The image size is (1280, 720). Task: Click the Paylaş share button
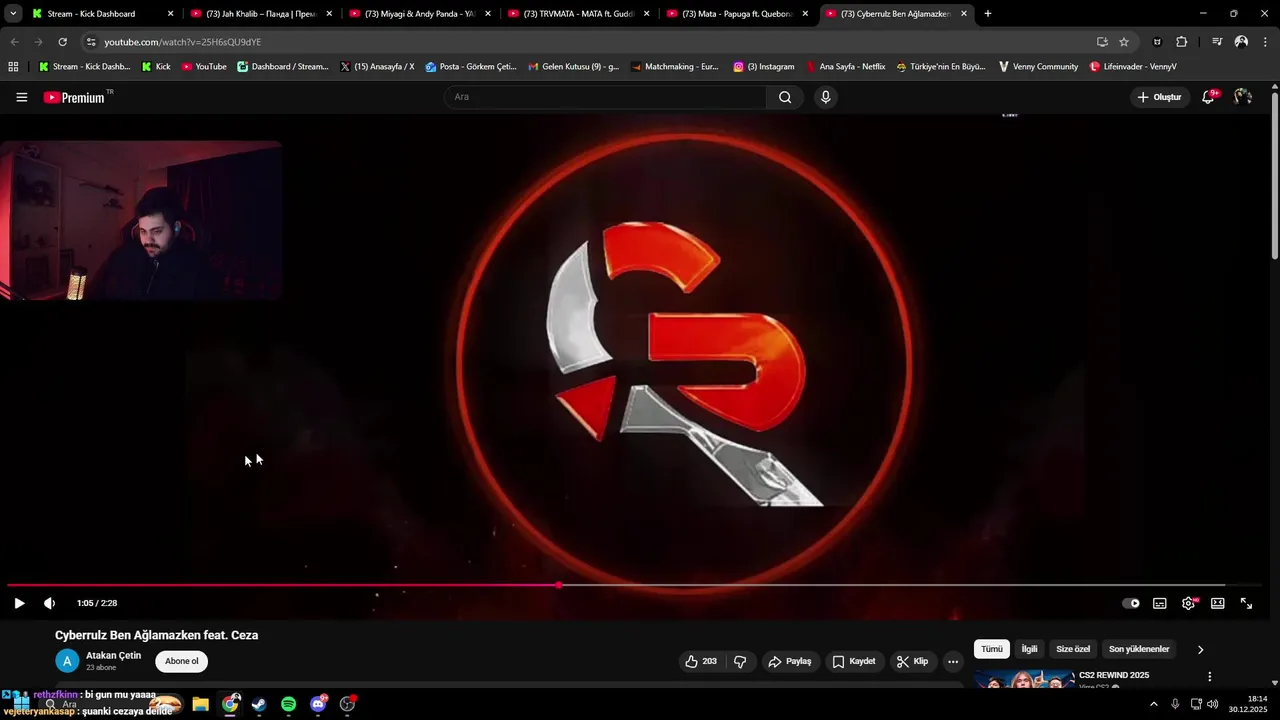click(789, 661)
